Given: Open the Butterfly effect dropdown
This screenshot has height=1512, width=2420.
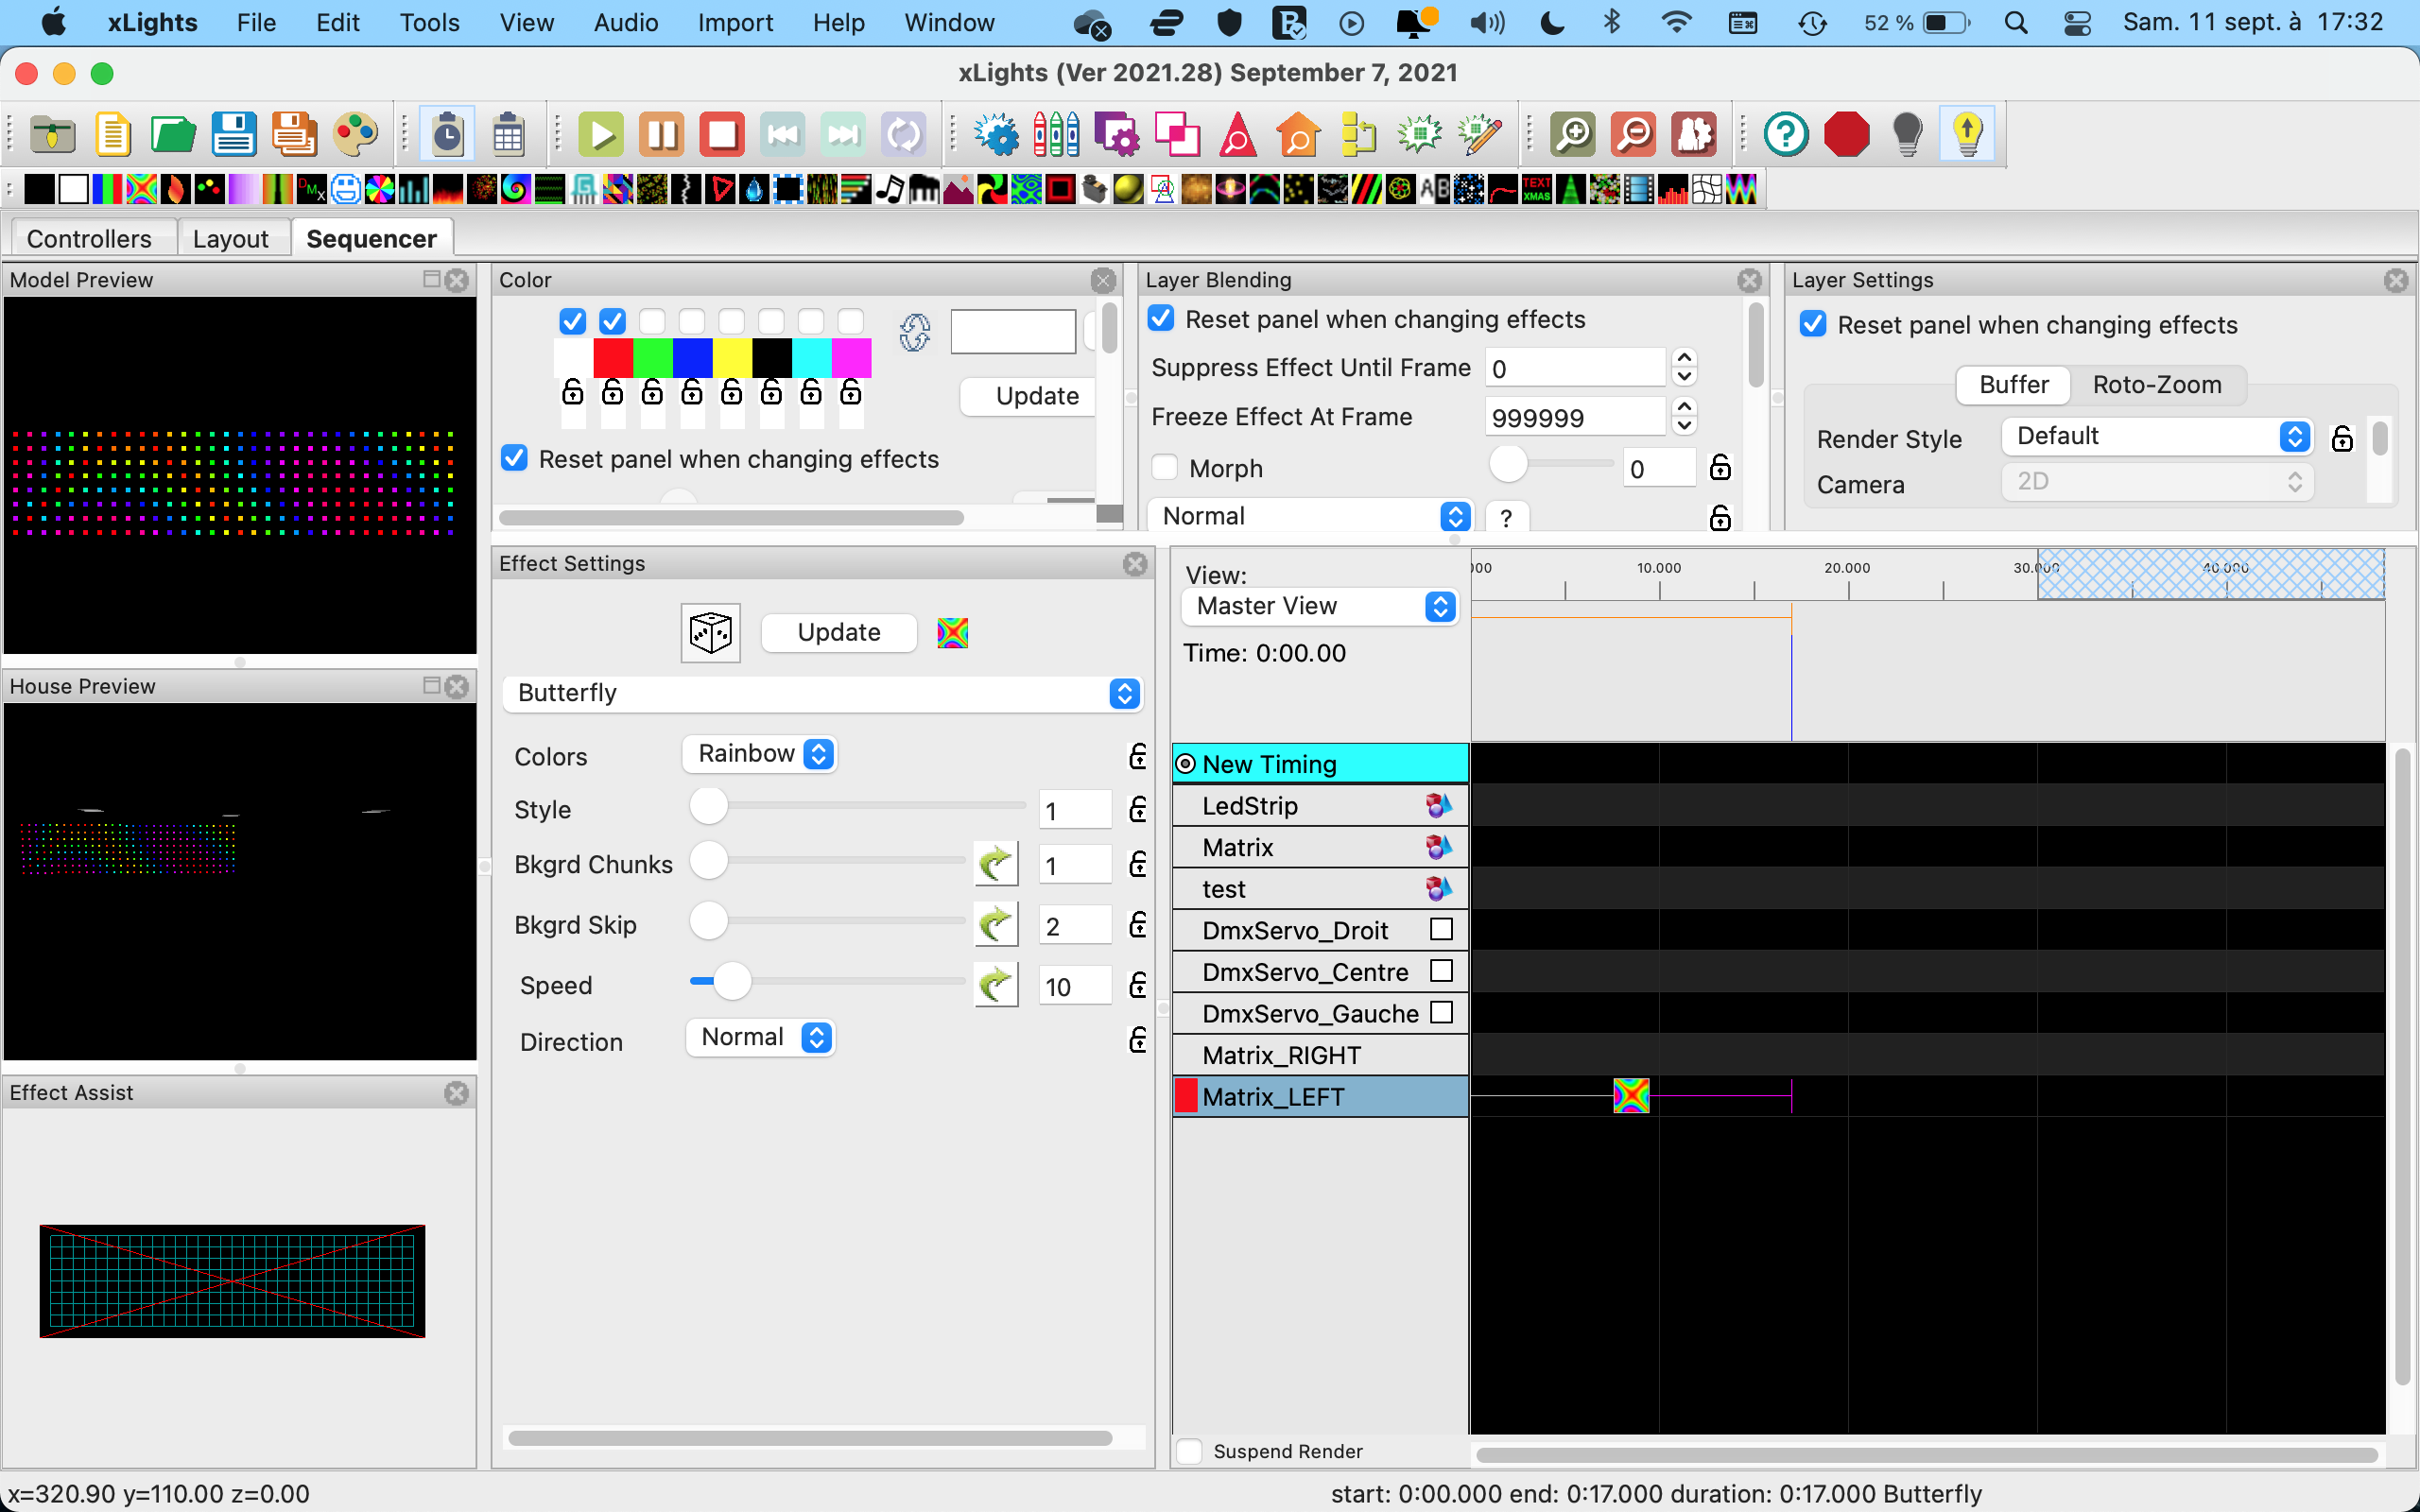Looking at the screenshot, I should pyautogui.click(x=822, y=693).
